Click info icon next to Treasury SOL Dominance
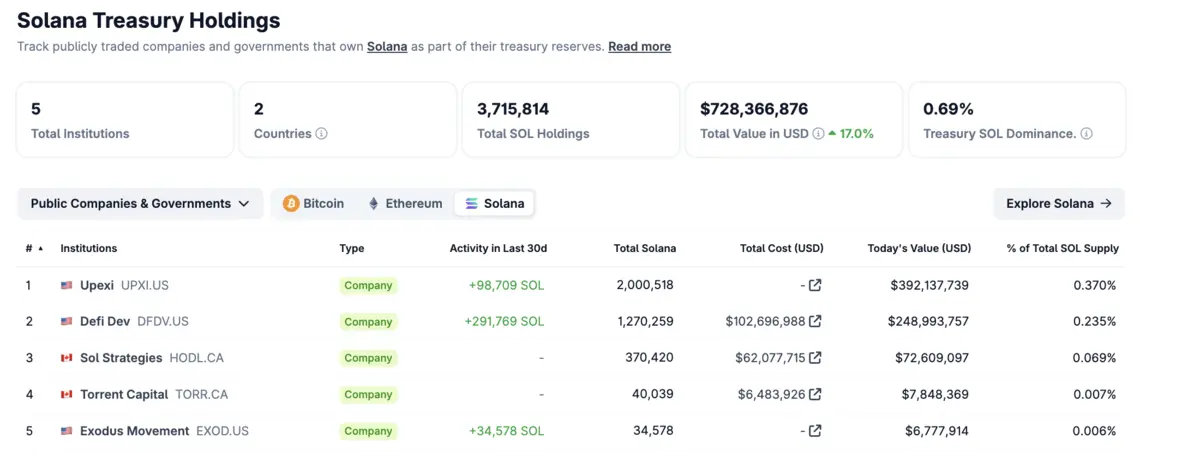The image size is (1200, 468). pos(1086,134)
